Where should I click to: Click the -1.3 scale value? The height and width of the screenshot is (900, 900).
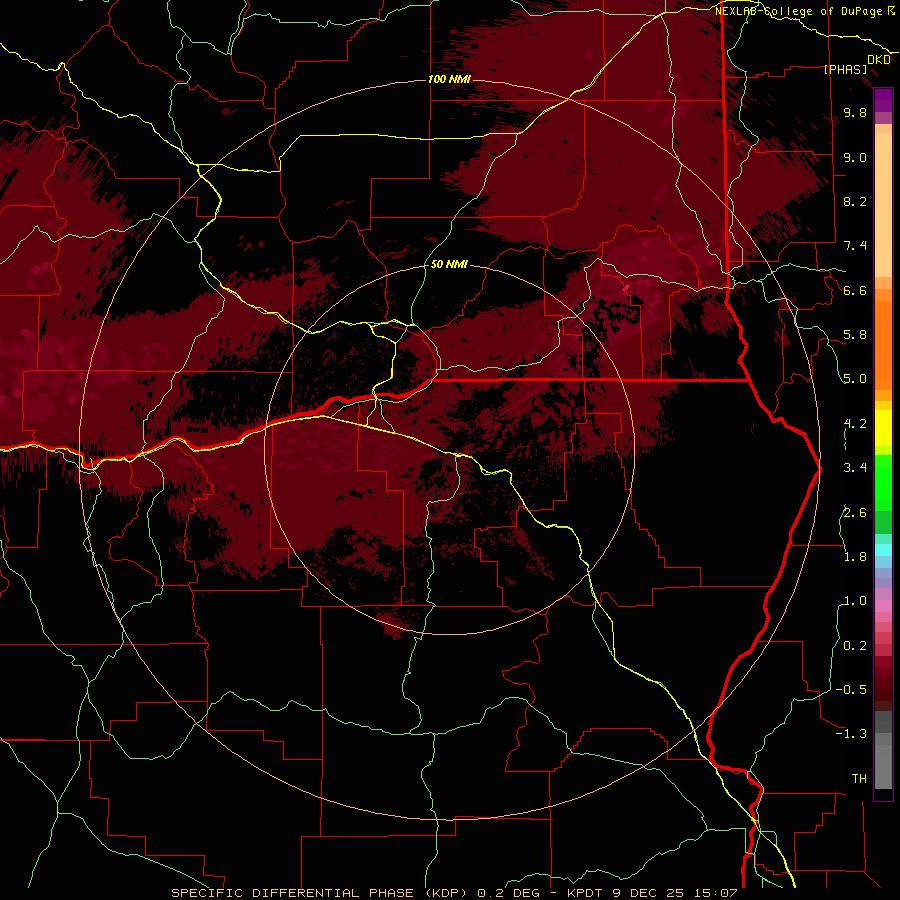click(851, 734)
